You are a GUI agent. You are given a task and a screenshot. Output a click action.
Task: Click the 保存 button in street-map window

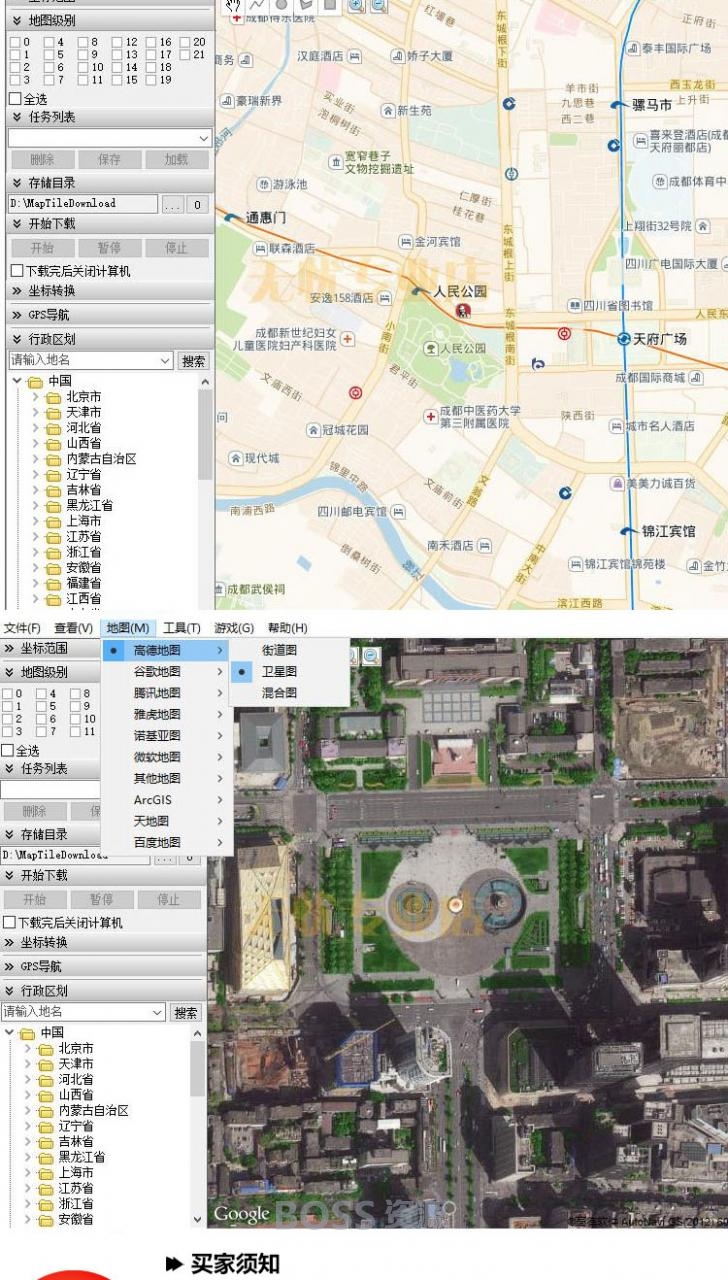(x=109, y=159)
